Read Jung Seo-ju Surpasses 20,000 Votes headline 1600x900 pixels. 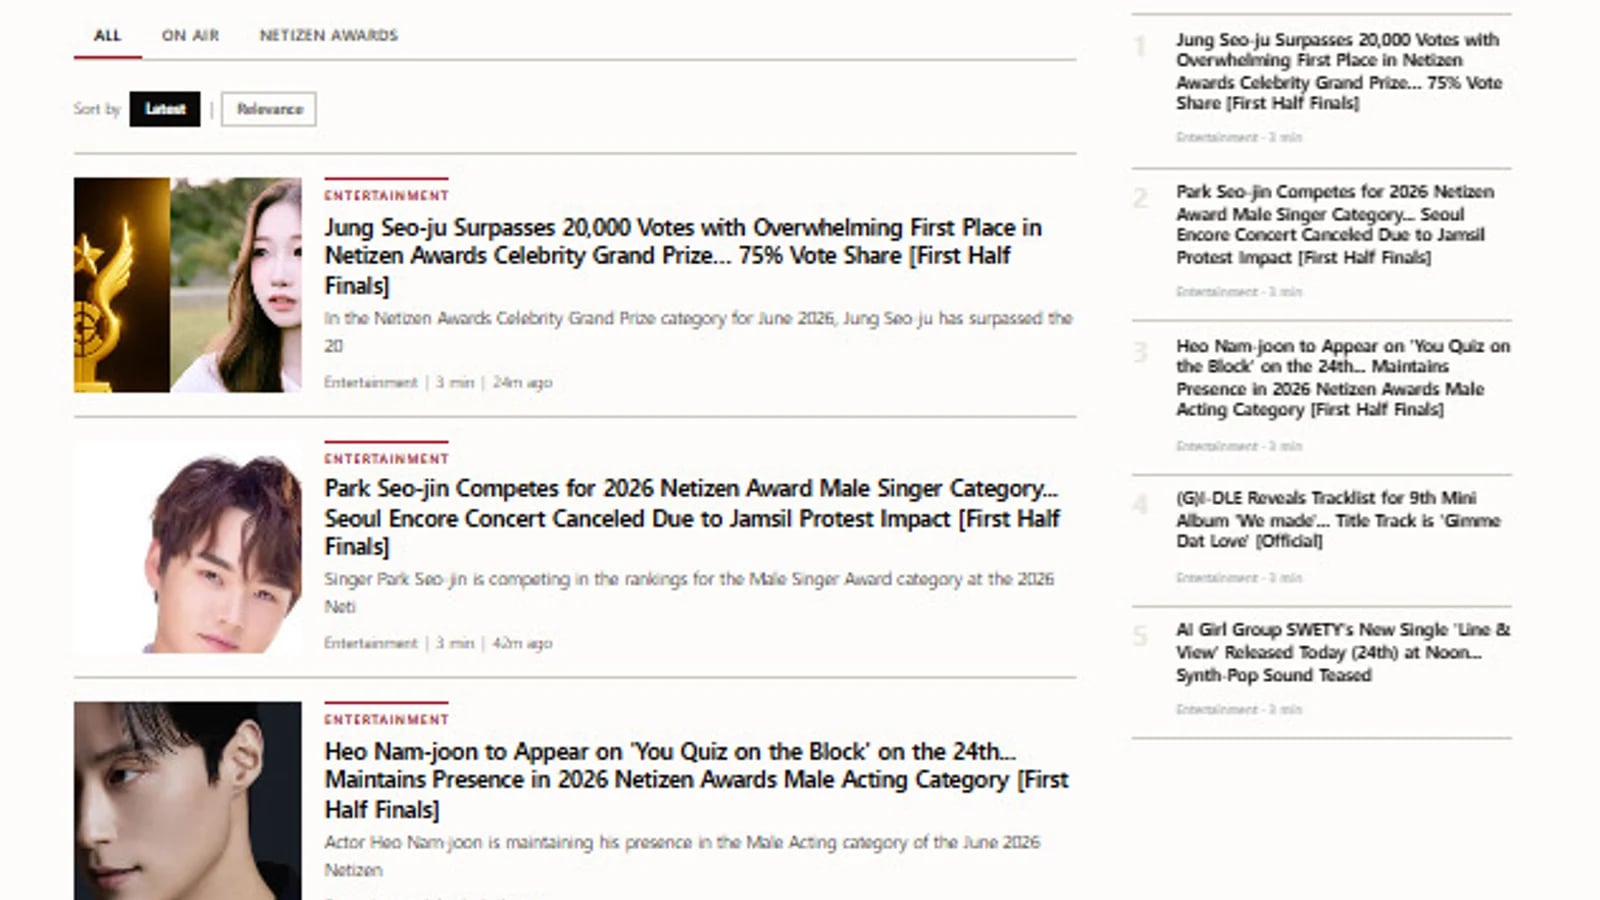pyautogui.click(x=683, y=256)
